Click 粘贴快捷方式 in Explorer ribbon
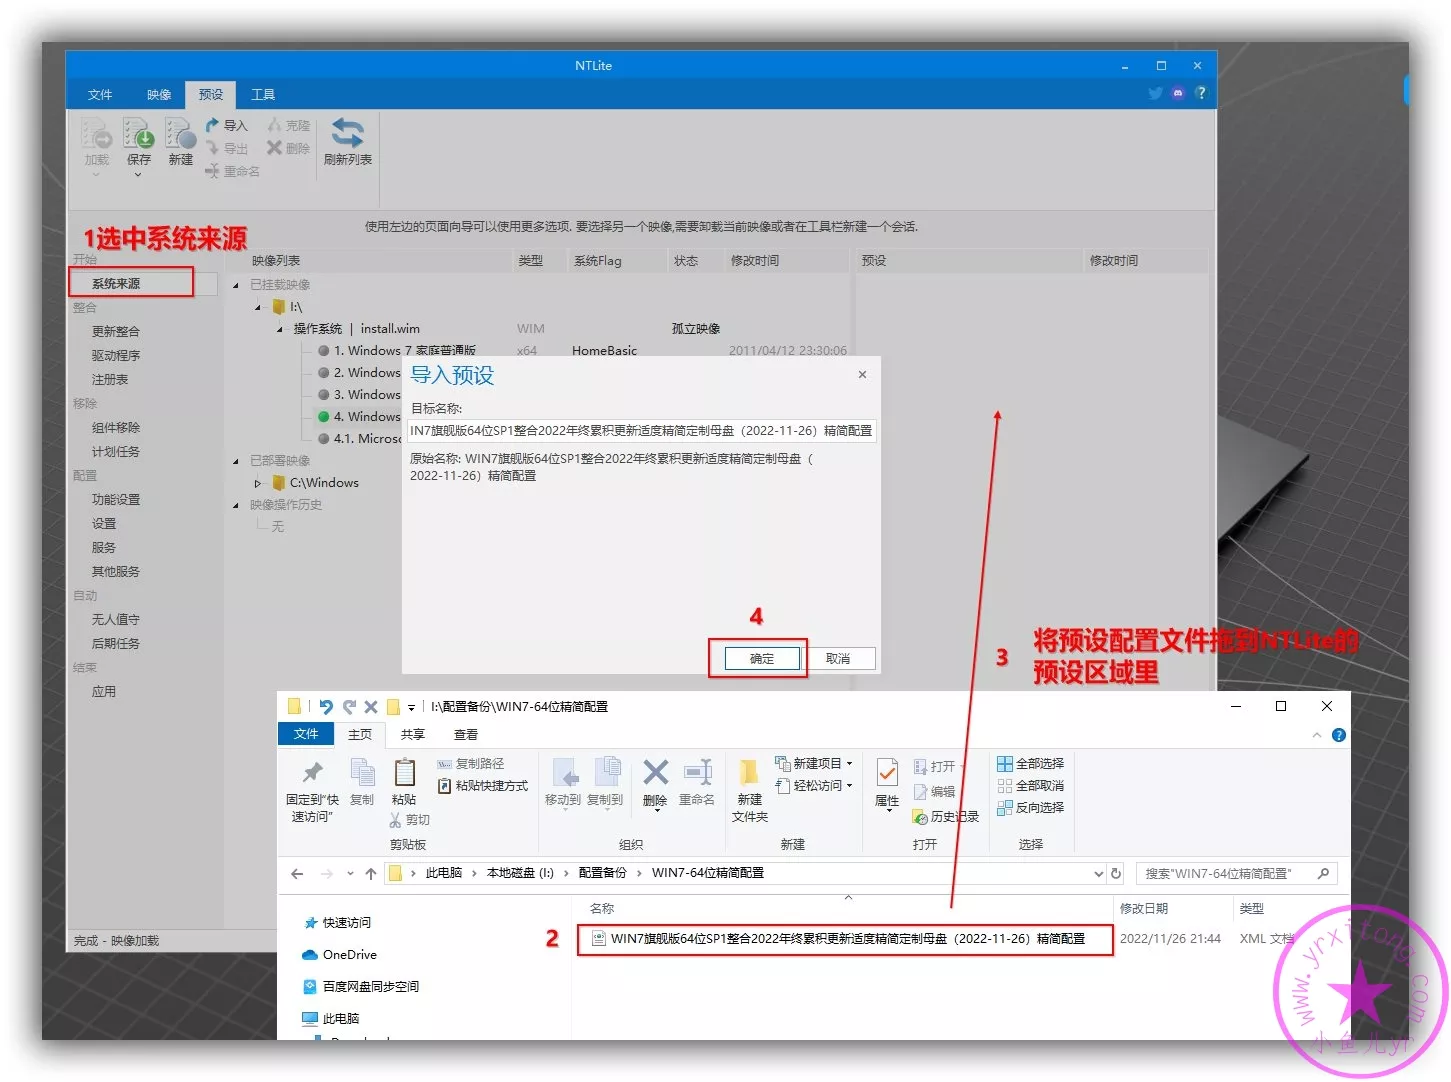 point(483,786)
